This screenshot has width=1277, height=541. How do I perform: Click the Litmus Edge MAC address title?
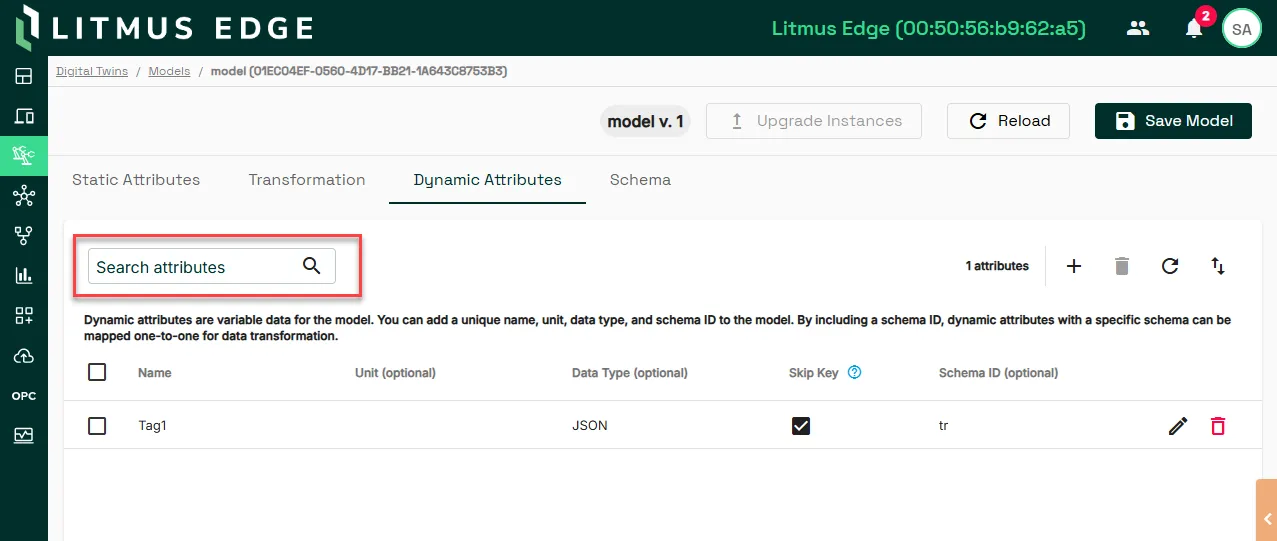[929, 28]
